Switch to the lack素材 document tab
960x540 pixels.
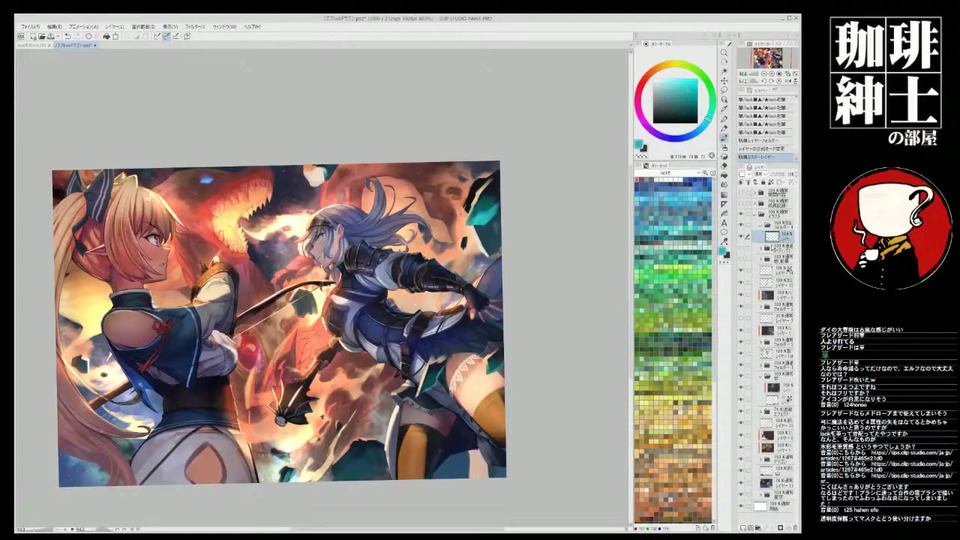coord(32,45)
